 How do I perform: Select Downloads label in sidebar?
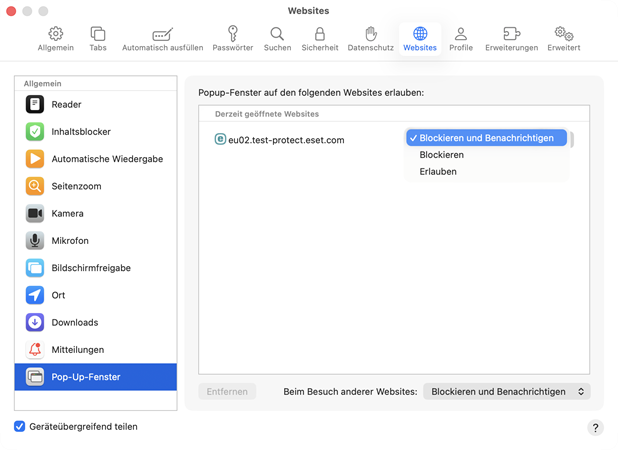(x=75, y=322)
